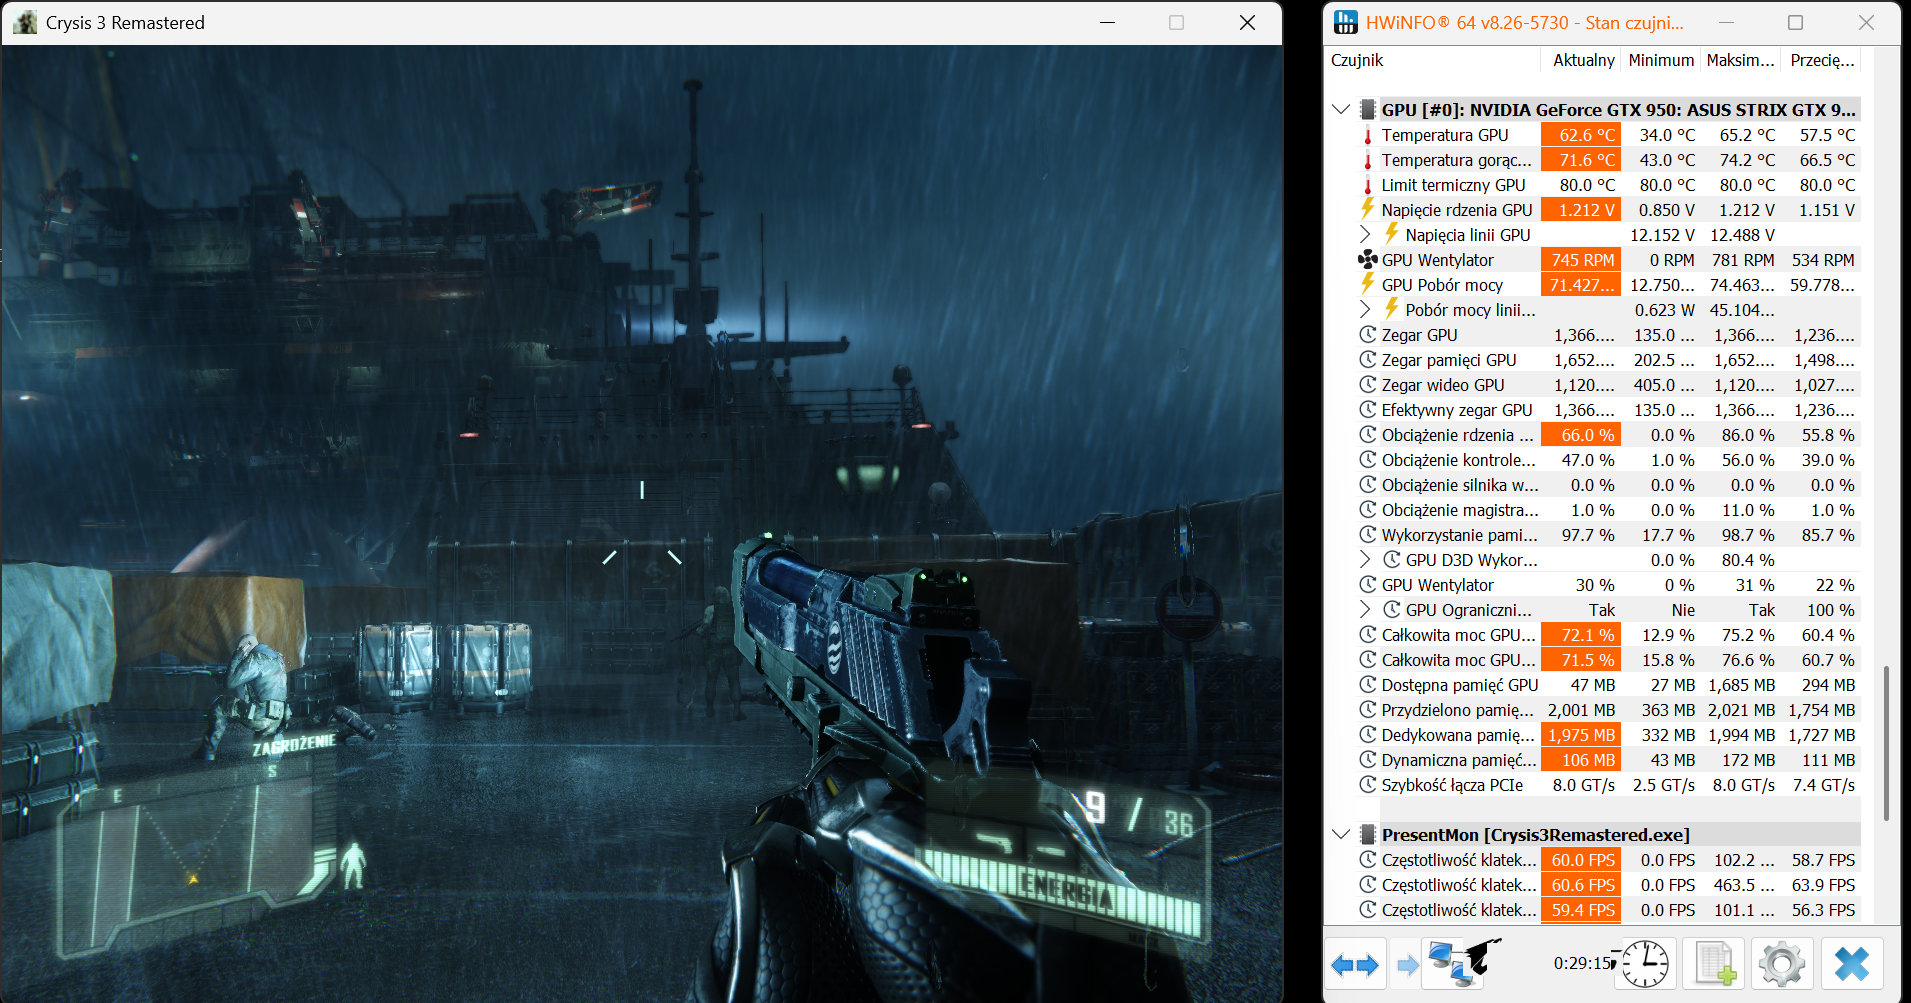
Task: Expand the Pobór mocy linii entry
Action: click(x=1365, y=310)
